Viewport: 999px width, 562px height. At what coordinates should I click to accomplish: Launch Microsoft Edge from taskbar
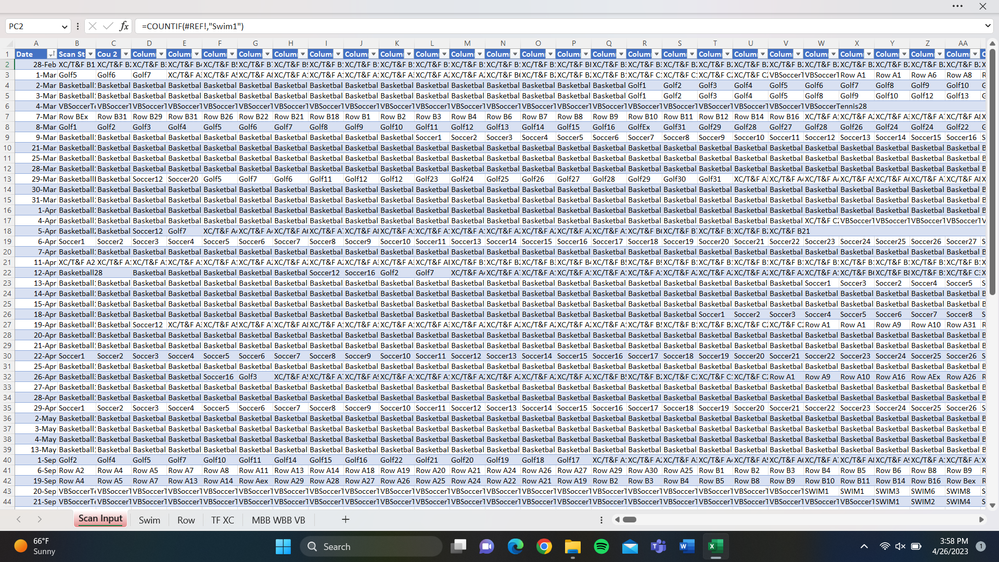[515, 546]
